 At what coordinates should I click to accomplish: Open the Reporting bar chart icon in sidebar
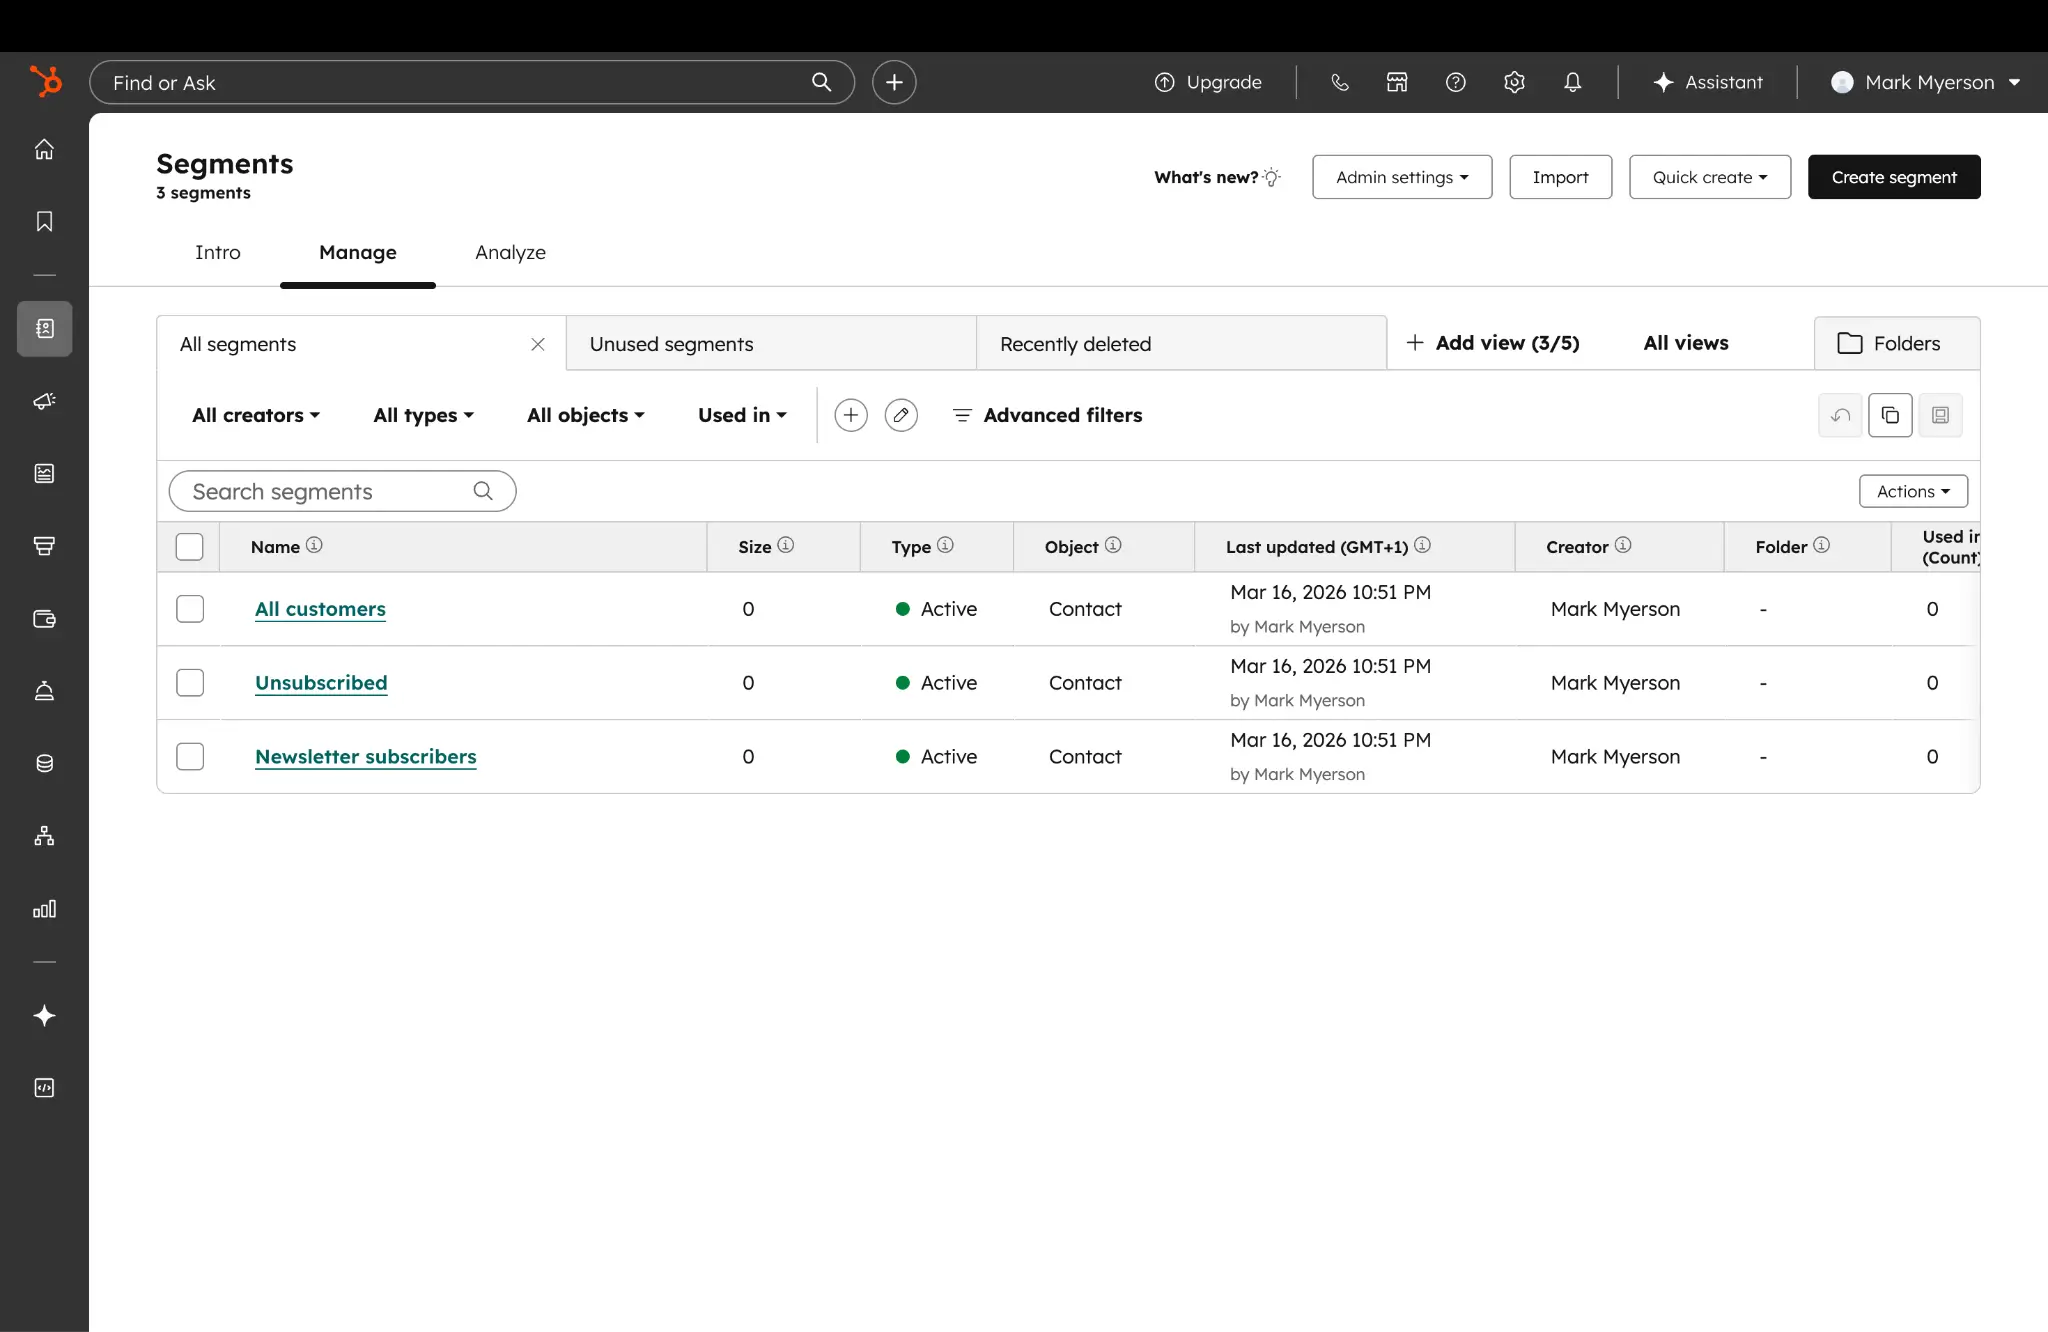coord(44,909)
